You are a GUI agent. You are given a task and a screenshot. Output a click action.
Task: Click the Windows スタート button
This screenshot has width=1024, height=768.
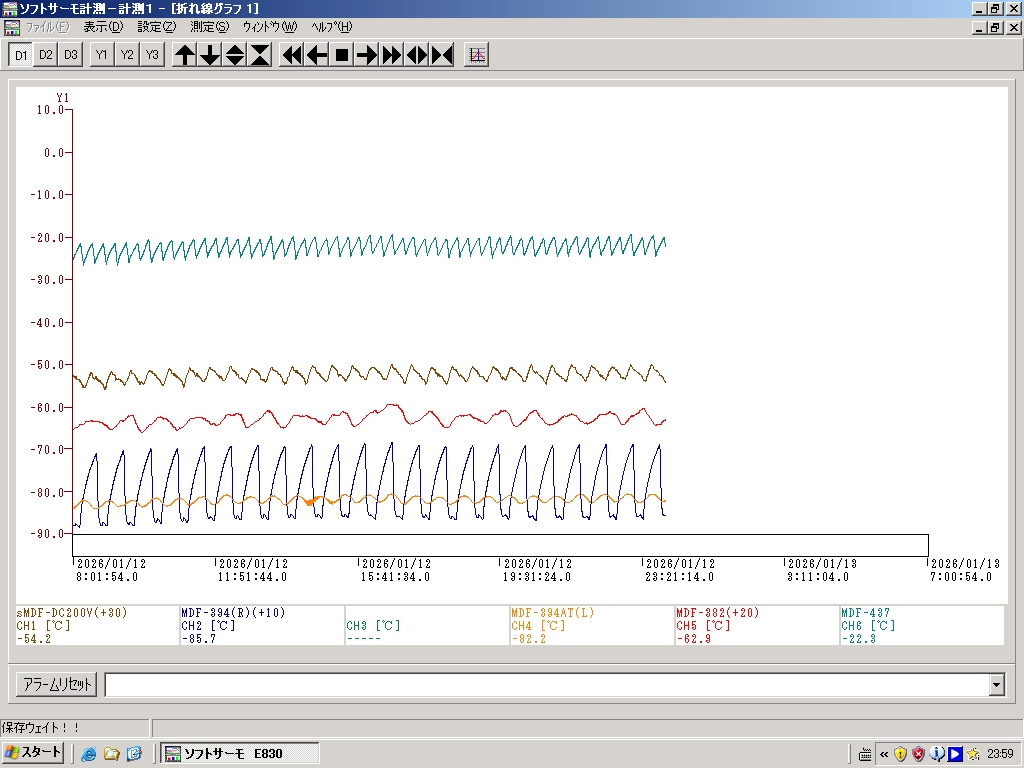(x=34, y=753)
